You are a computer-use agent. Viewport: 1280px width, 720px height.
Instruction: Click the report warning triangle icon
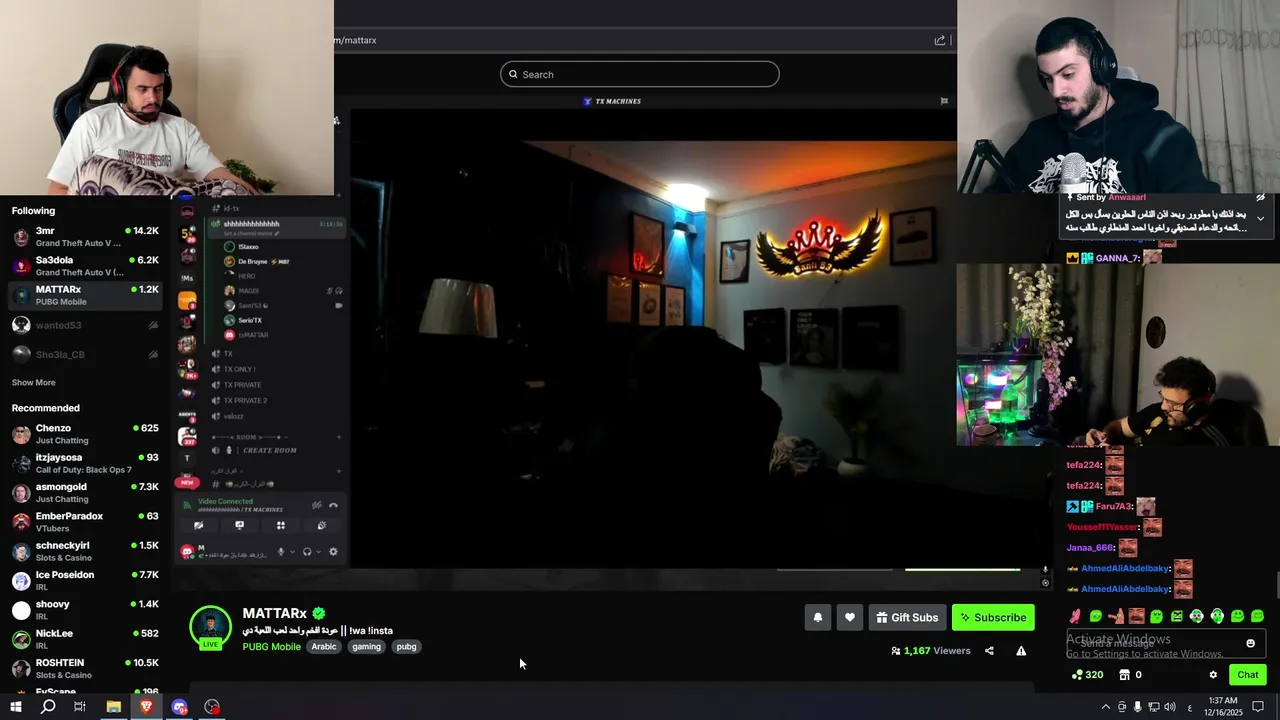click(1021, 651)
